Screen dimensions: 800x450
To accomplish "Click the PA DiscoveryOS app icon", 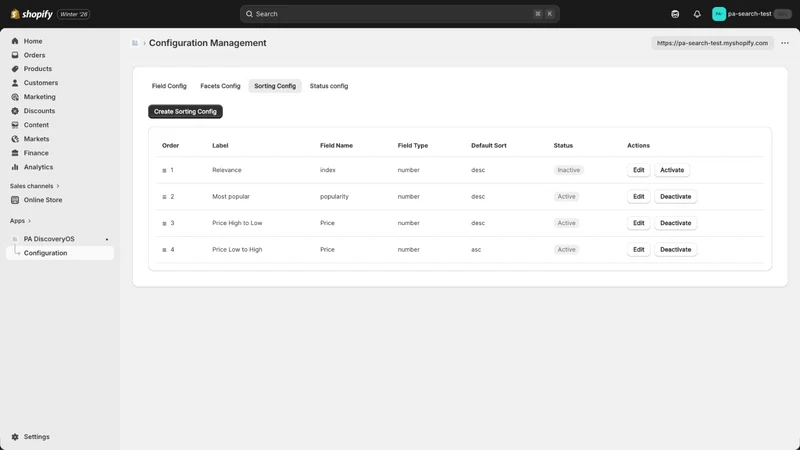I will tap(15, 239).
